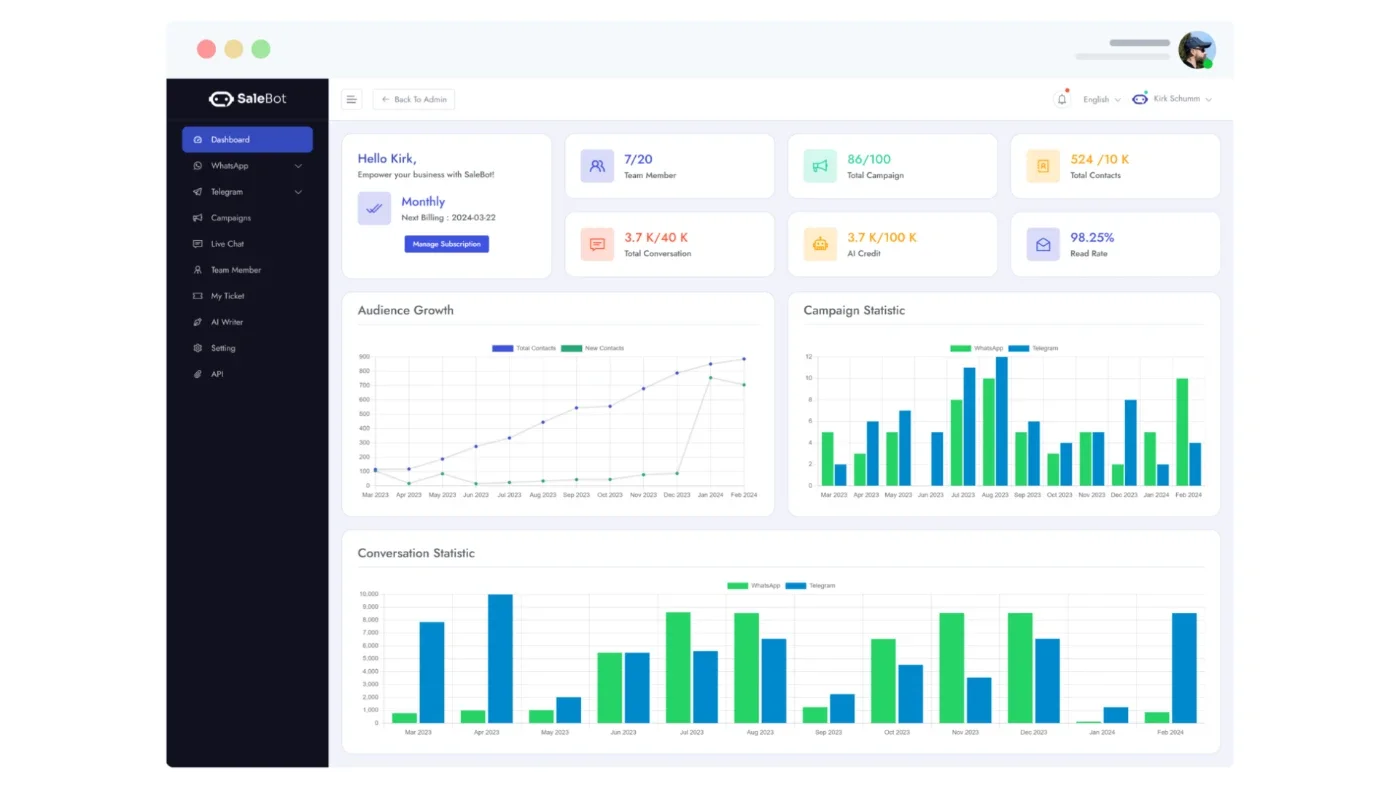Click the WhatsApp icon in sidebar
1400x788 pixels.
coord(198,166)
